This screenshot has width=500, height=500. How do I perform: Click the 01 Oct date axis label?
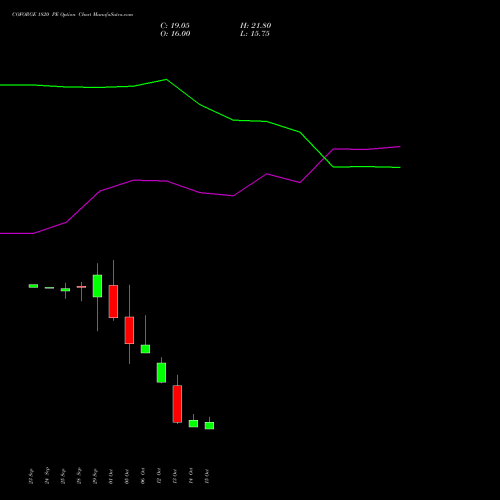pyautogui.click(x=111, y=476)
